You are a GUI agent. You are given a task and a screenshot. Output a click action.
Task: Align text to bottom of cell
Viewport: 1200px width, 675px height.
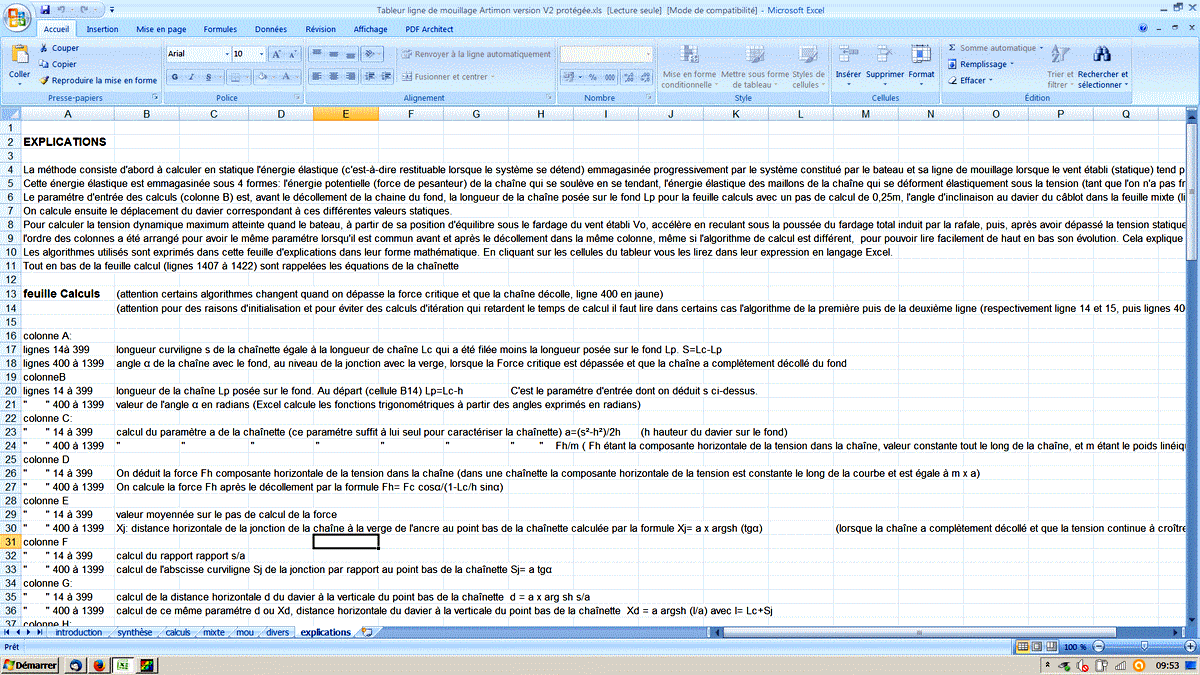350,53
